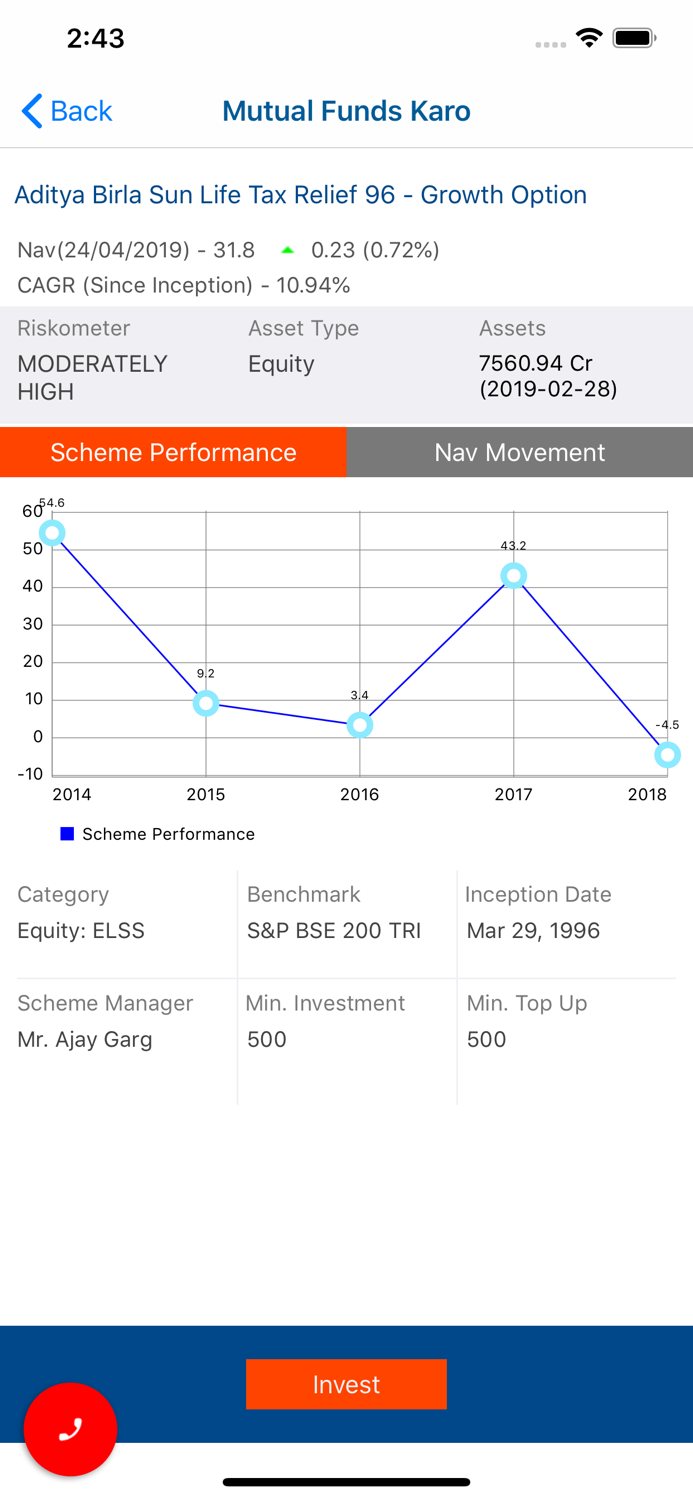693x1500 pixels.
Task: Click the blue back chevron arrow
Action: 28,111
